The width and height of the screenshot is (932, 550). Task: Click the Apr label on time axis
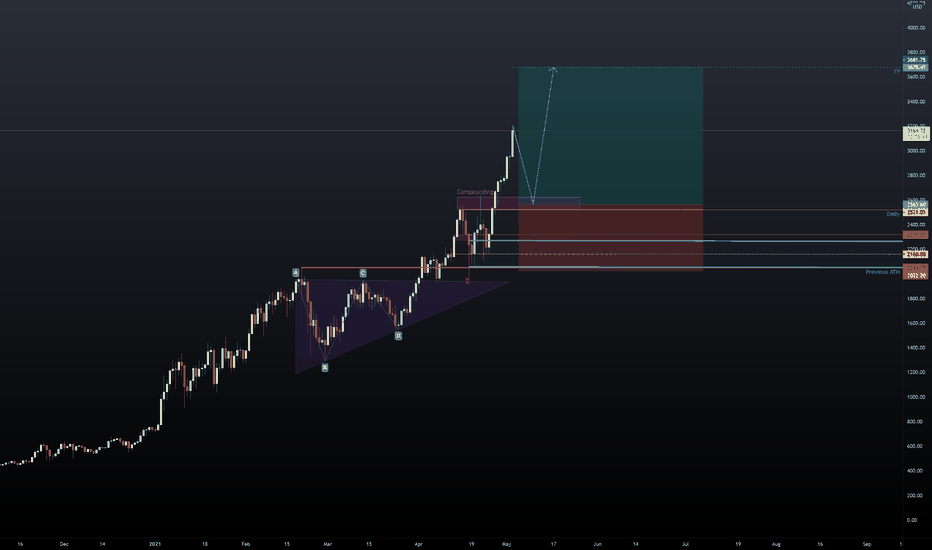[x=418, y=544]
